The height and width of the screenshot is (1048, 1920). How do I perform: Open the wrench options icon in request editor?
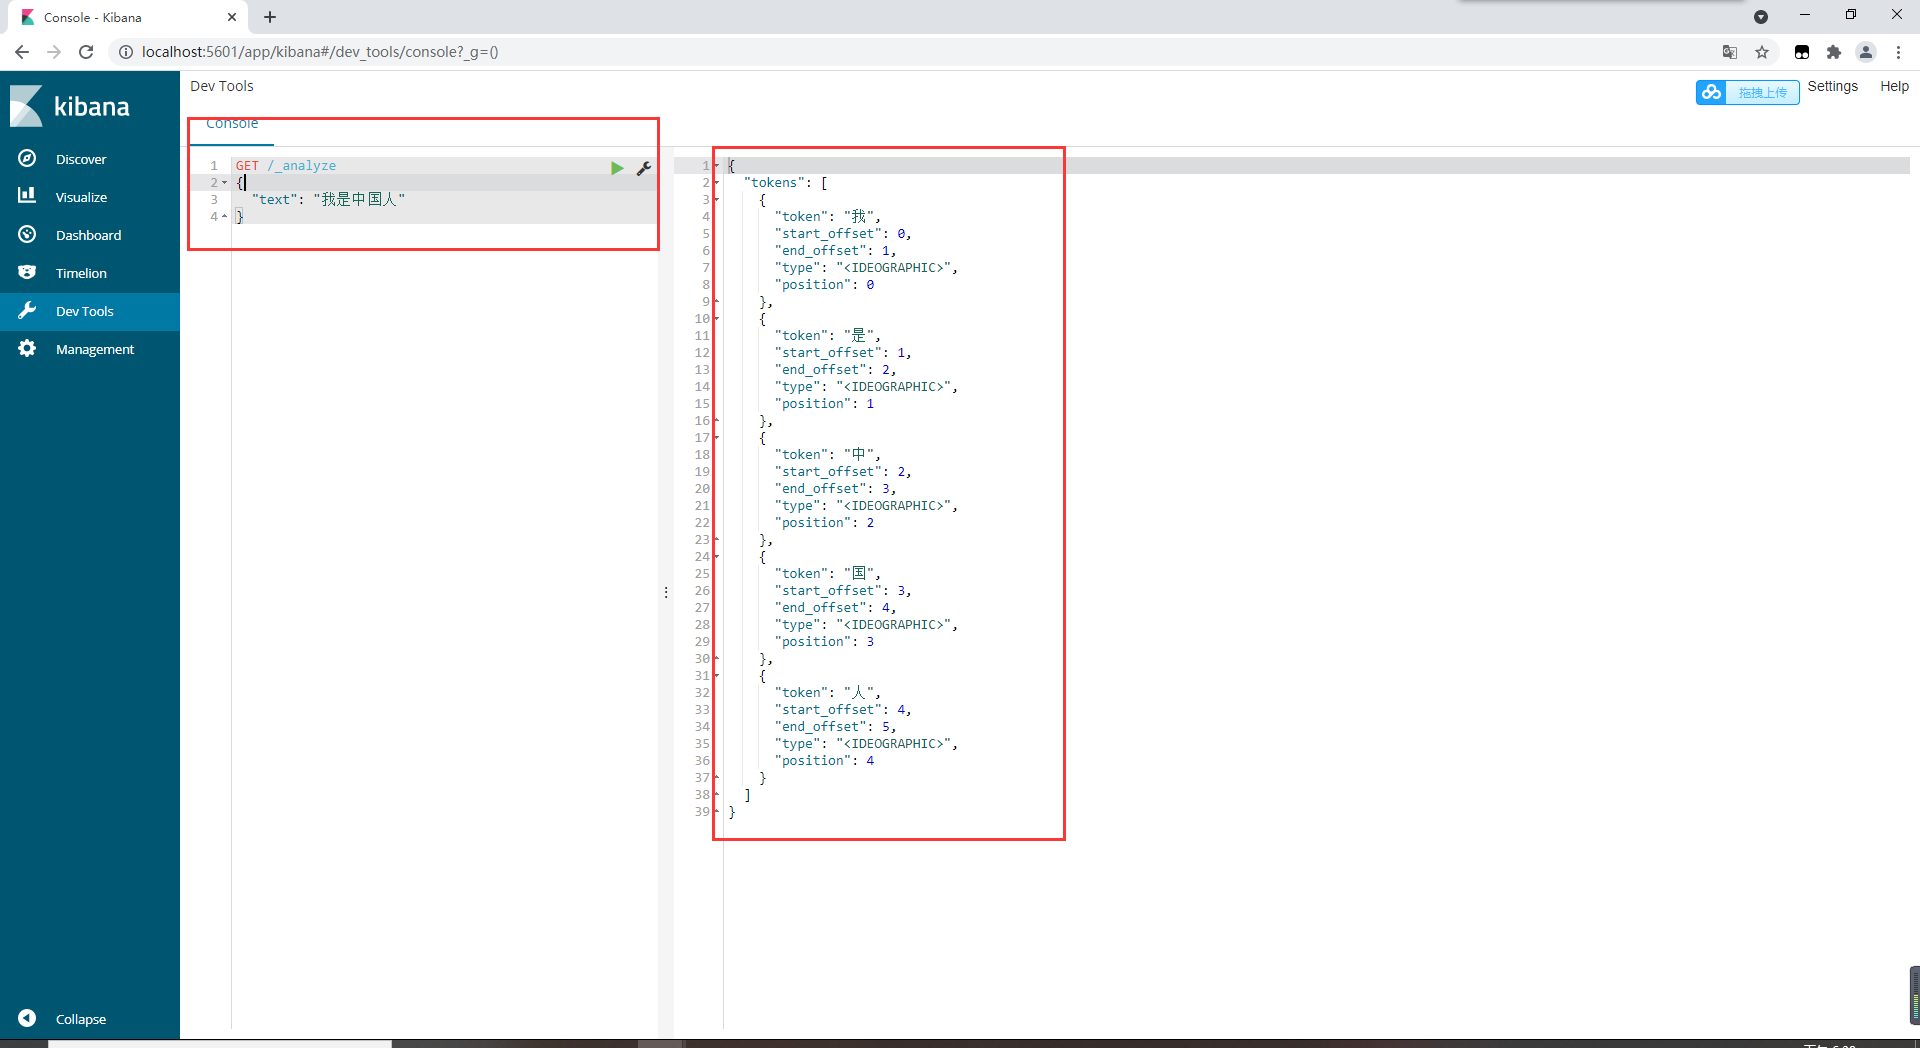(x=644, y=168)
